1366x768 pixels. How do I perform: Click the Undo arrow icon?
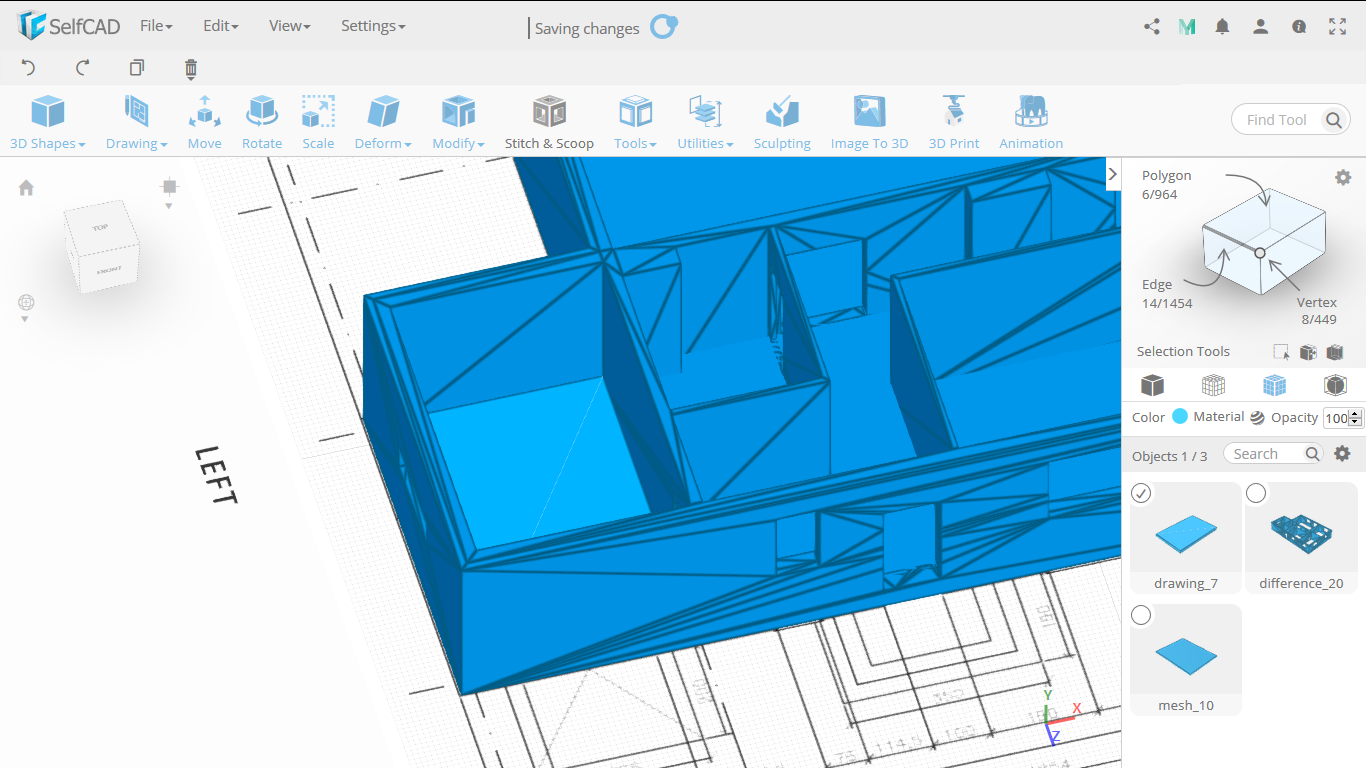pos(28,68)
